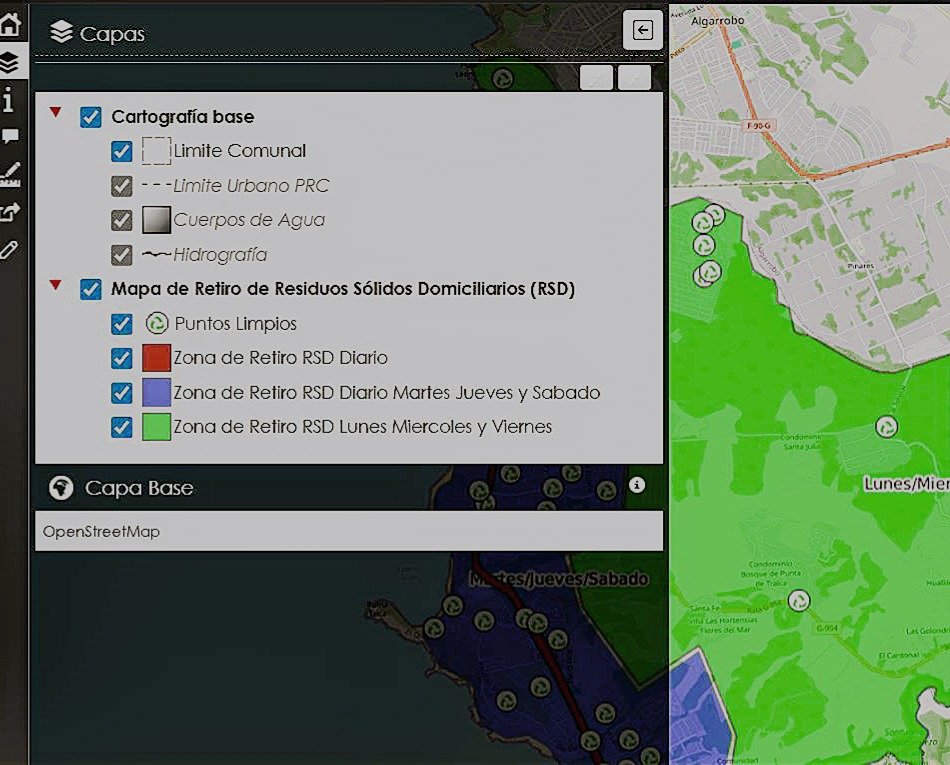
Task: Toggle Cuerpos de Agua layer visibility
Action: coord(122,220)
